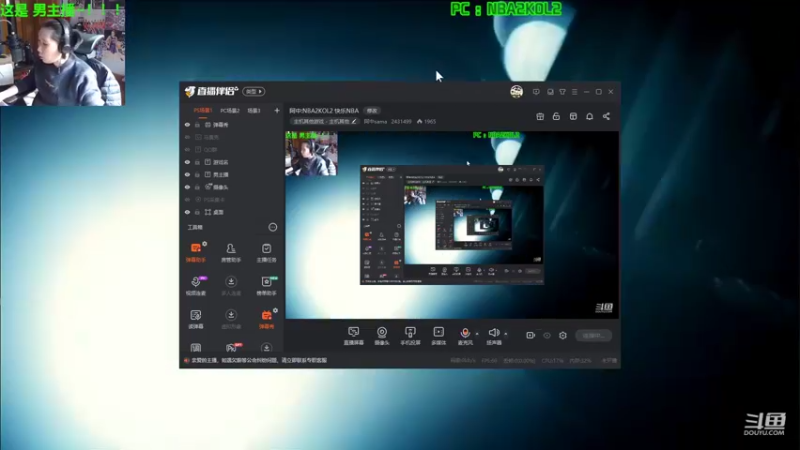Screen dimensions: 800x450
Task: Add a new scene with plus
Action: pos(277,110)
